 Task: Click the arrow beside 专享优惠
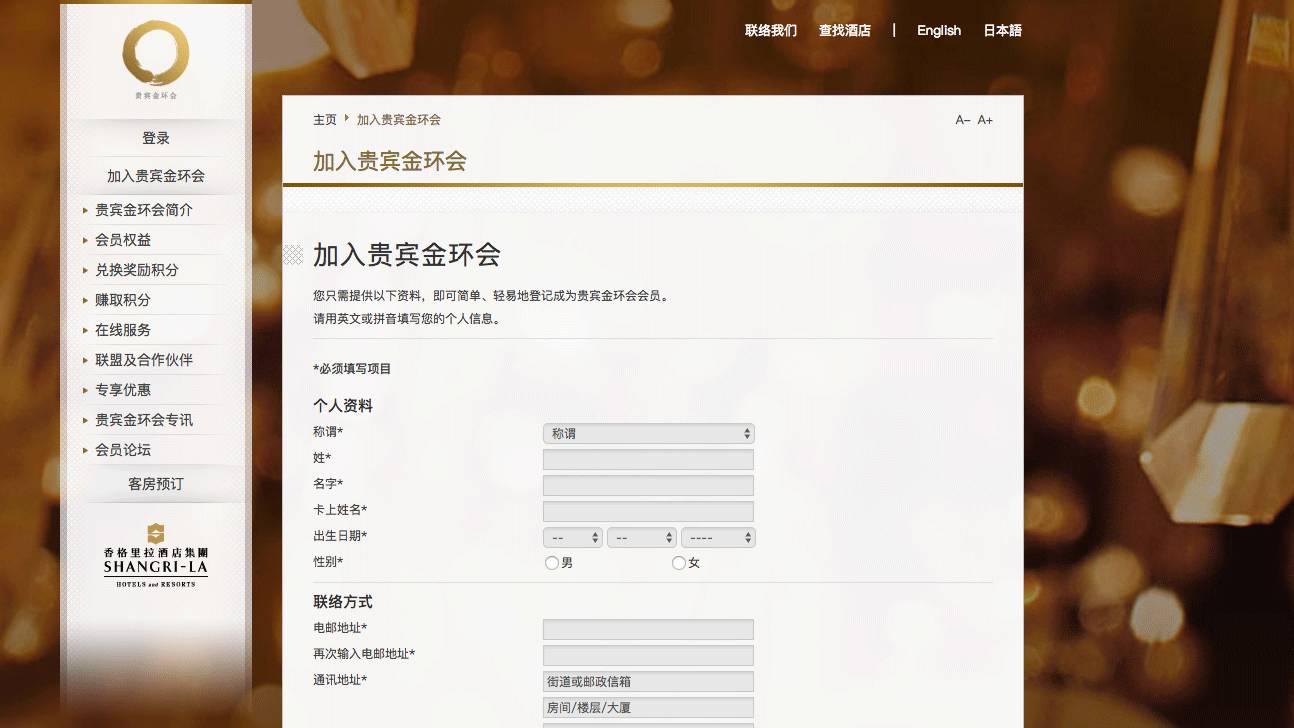[x=86, y=390]
